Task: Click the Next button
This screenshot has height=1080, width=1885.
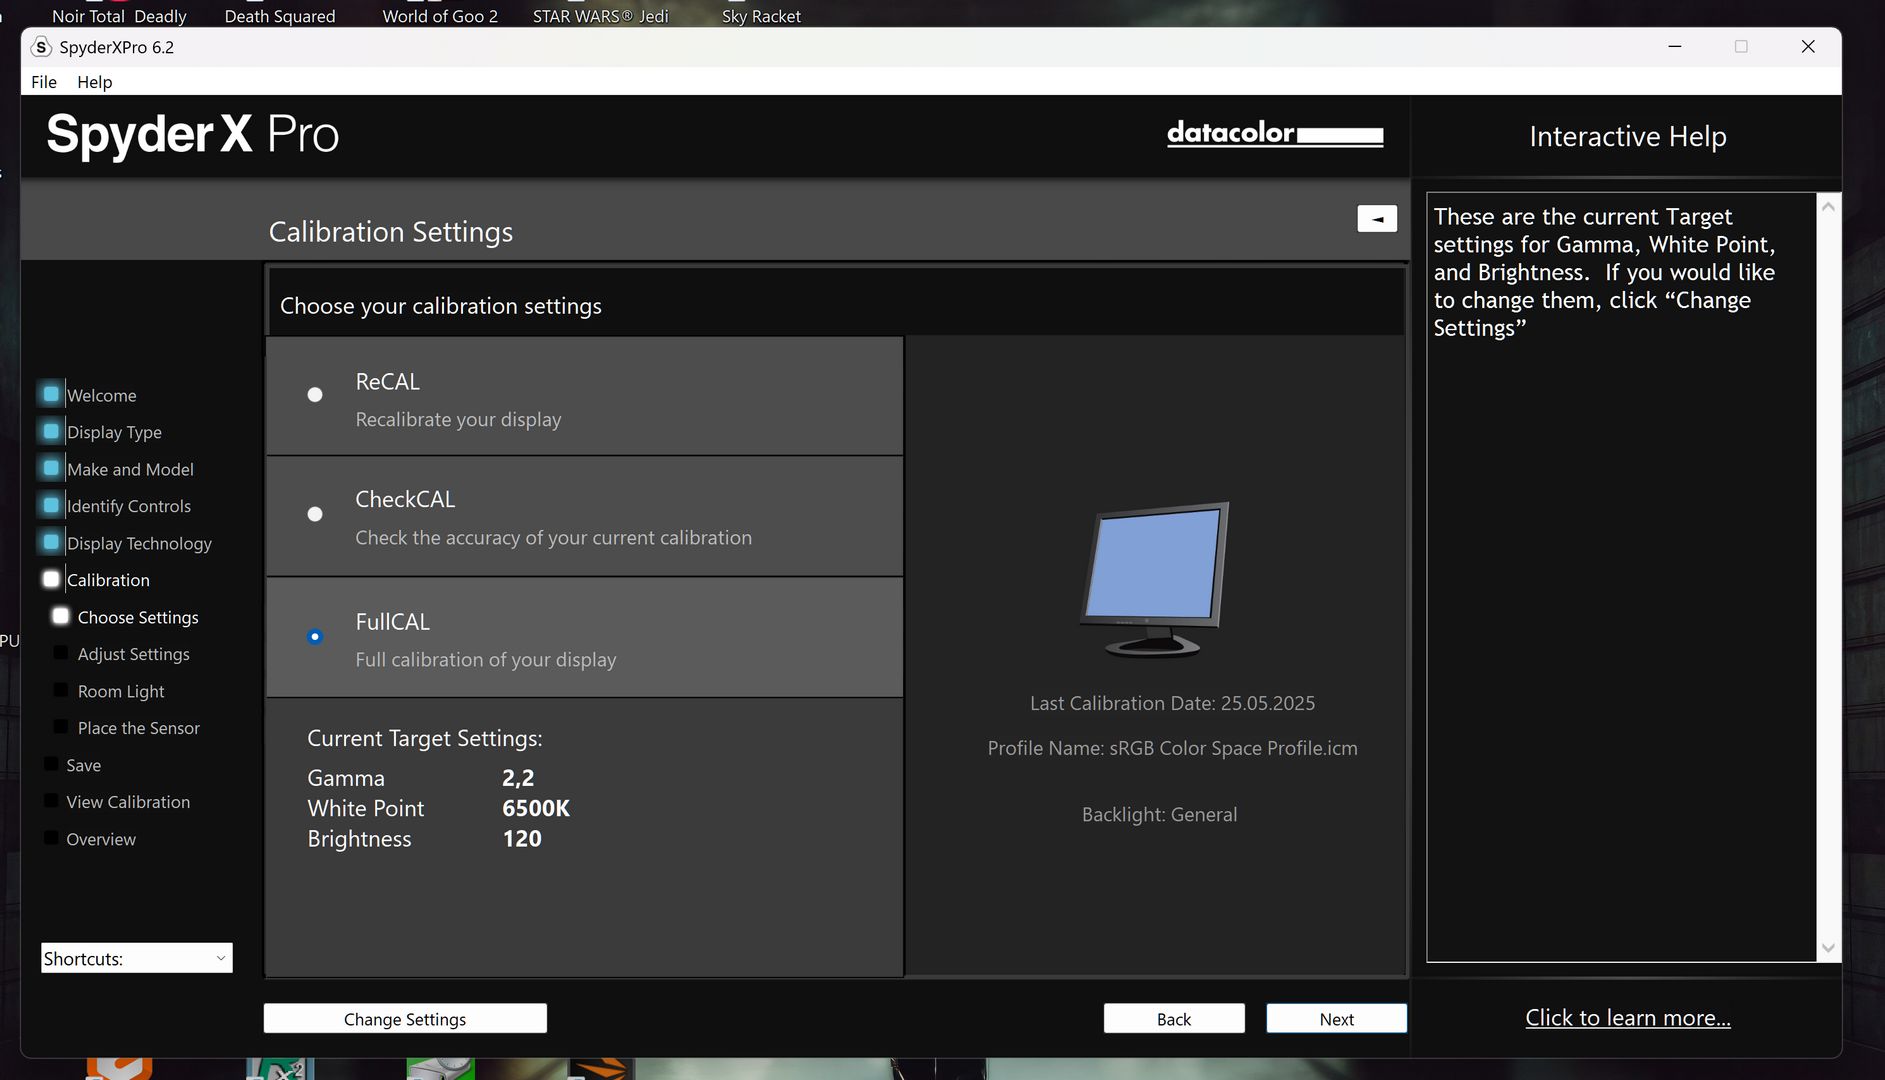Action: tap(1336, 1019)
